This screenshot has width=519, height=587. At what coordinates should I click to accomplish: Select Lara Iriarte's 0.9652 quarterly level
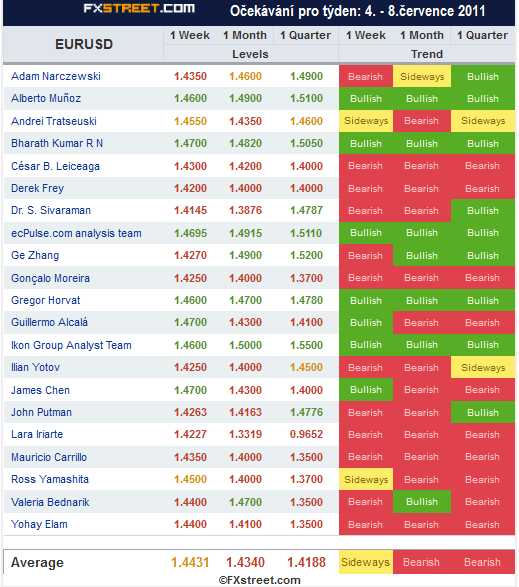point(306,434)
